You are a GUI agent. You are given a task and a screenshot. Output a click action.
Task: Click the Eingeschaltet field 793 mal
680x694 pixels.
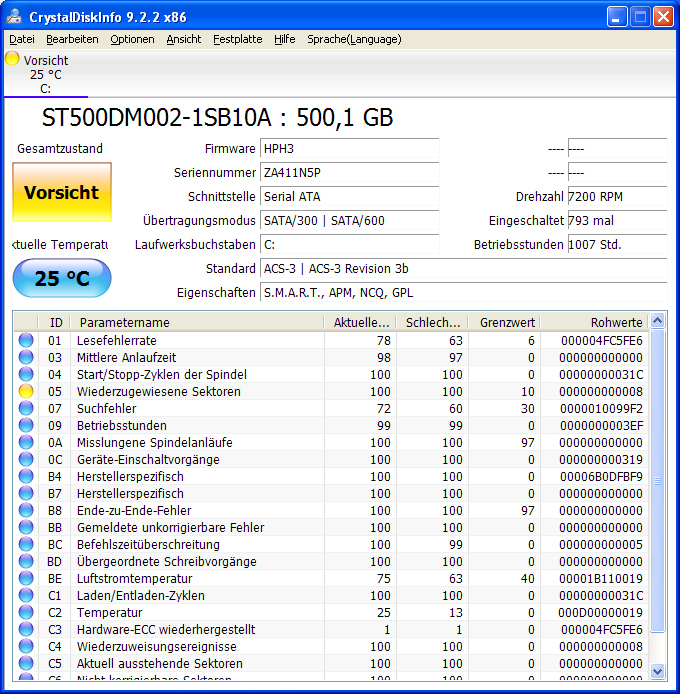tap(617, 220)
